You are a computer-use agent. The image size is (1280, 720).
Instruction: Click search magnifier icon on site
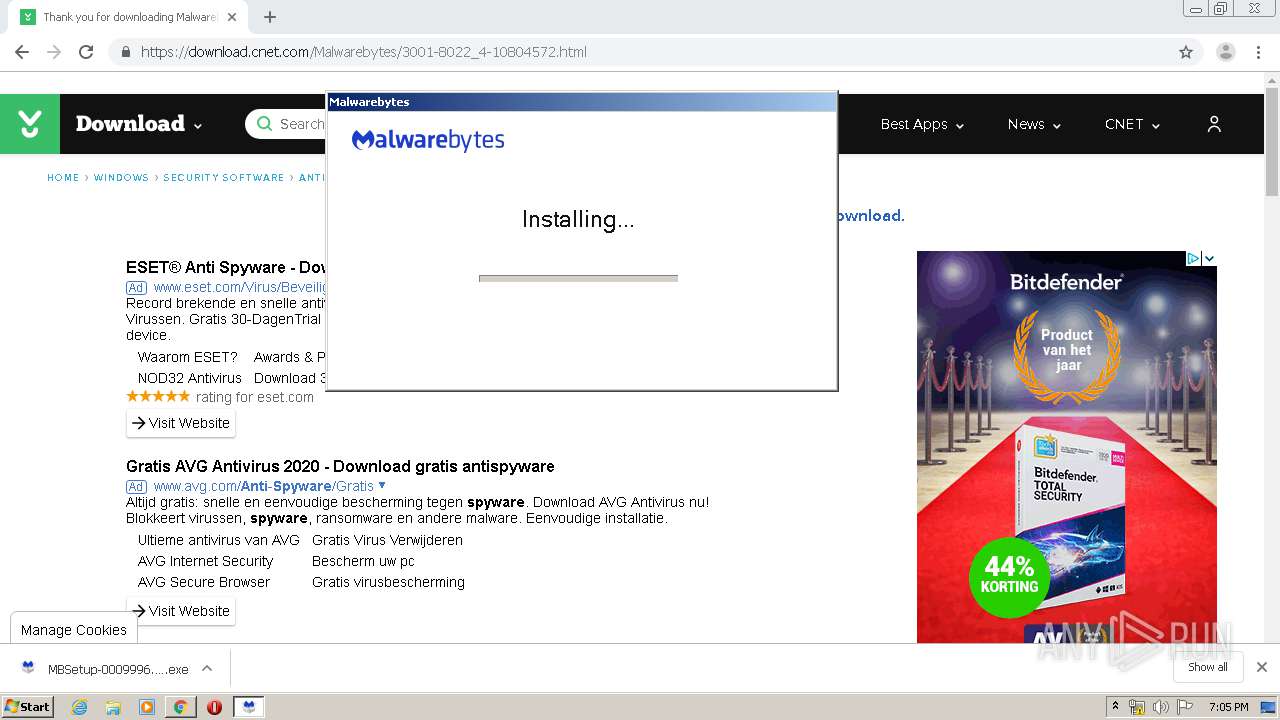(264, 124)
